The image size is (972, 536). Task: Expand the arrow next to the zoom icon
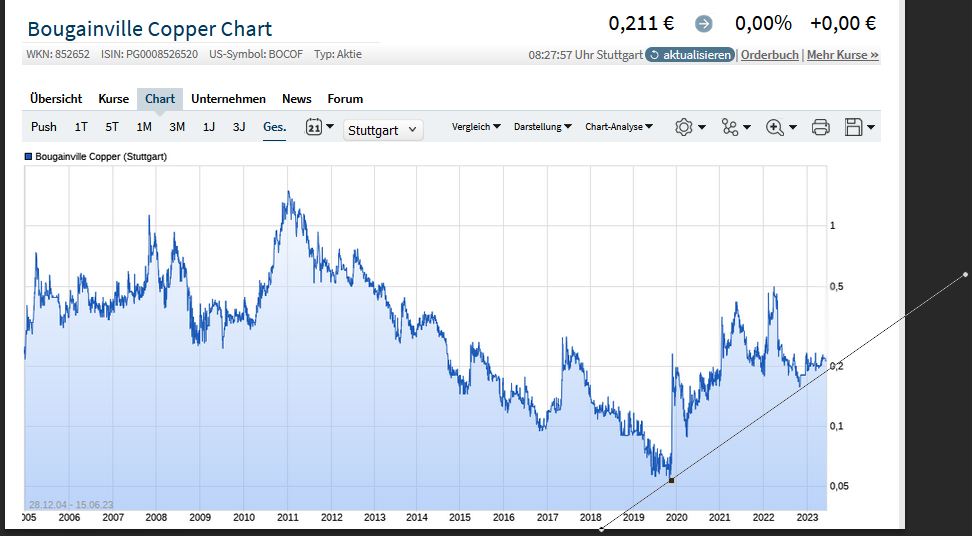click(792, 128)
